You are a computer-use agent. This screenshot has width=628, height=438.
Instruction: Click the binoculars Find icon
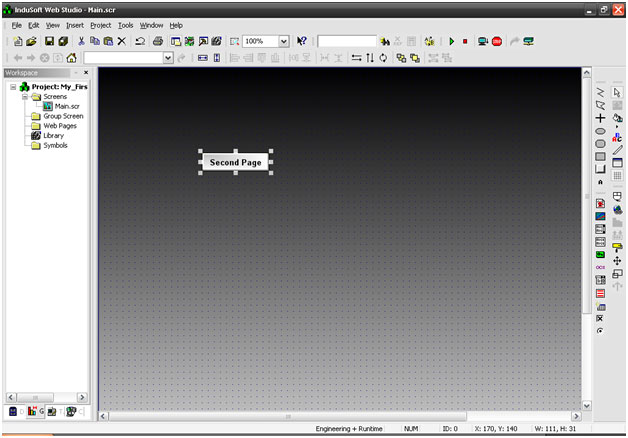tap(385, 41)
